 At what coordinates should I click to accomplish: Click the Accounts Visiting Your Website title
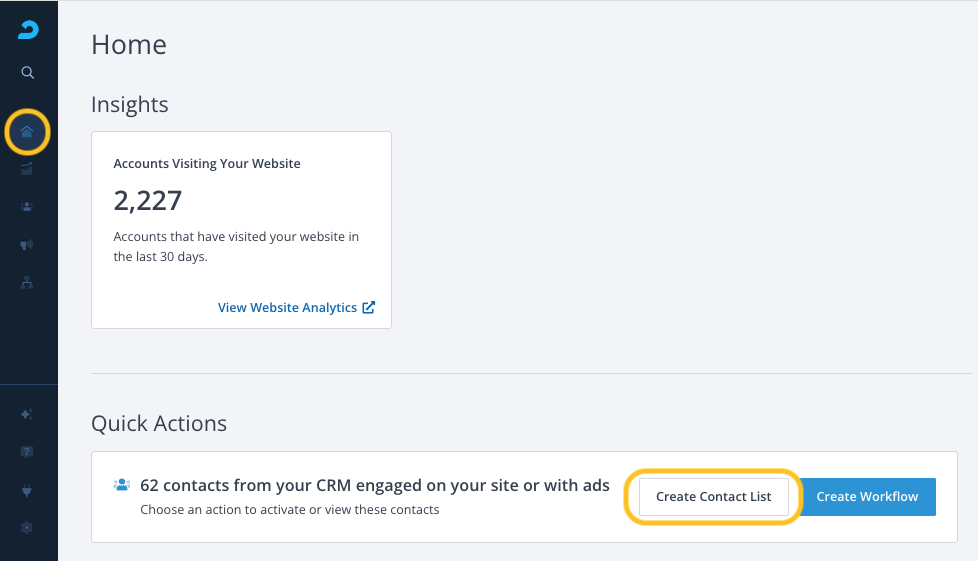coord(207,163)
